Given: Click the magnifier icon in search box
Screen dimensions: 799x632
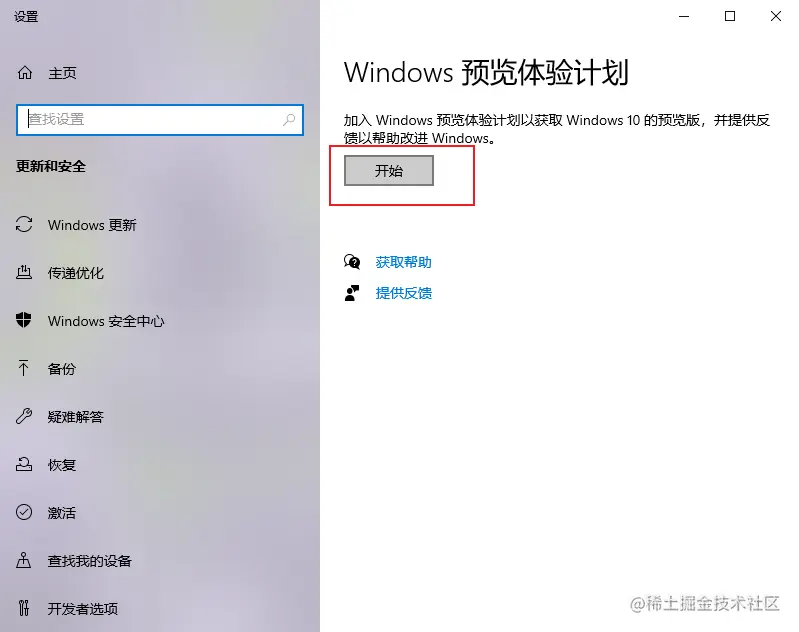Looking at the screenshot, I should click(289, 120).
